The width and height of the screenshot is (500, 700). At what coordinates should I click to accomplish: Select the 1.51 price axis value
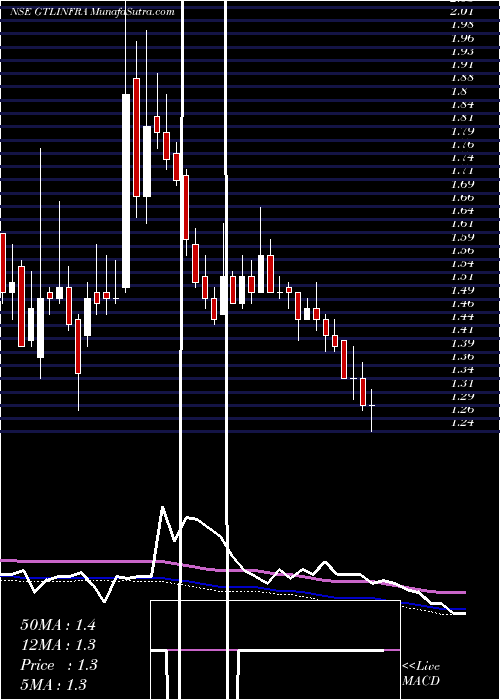pos(462,277)
